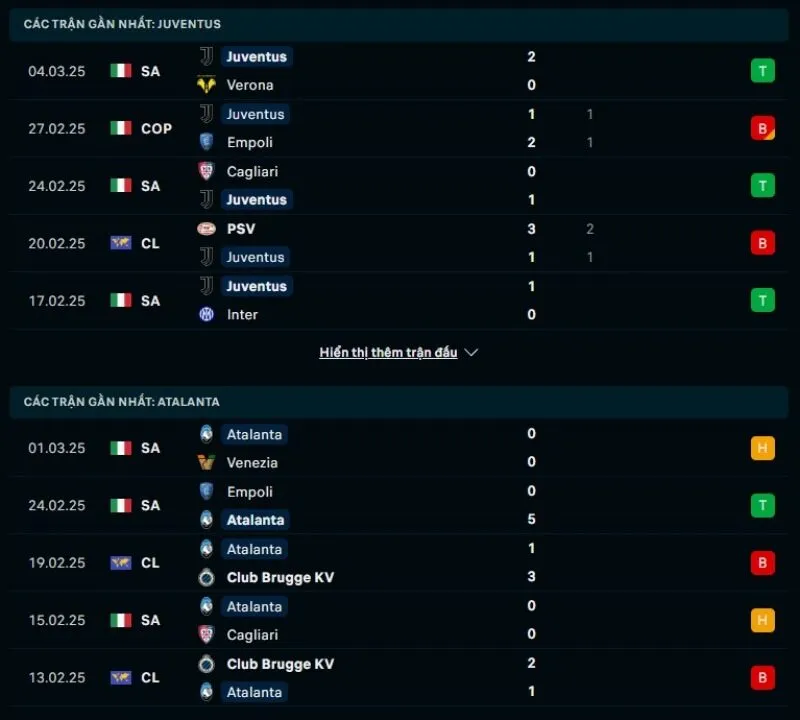Click the green T badge for Juventus vs Verona
The image size is (800, 720).
pos(762,71)
